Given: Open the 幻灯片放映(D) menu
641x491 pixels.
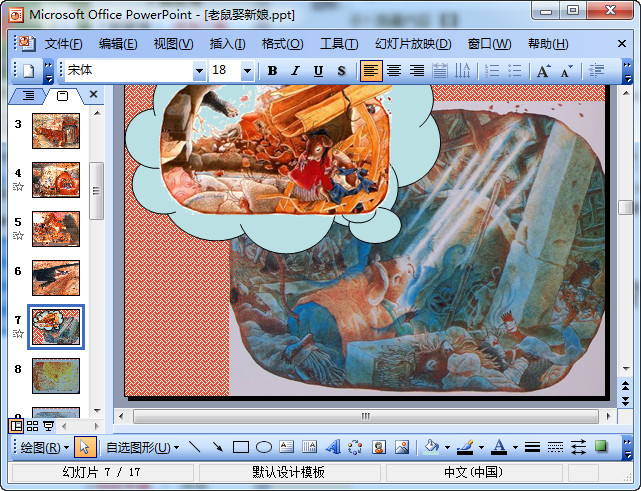Looking at the screenshot, I should pyautogui.click(x=413, y=44).
